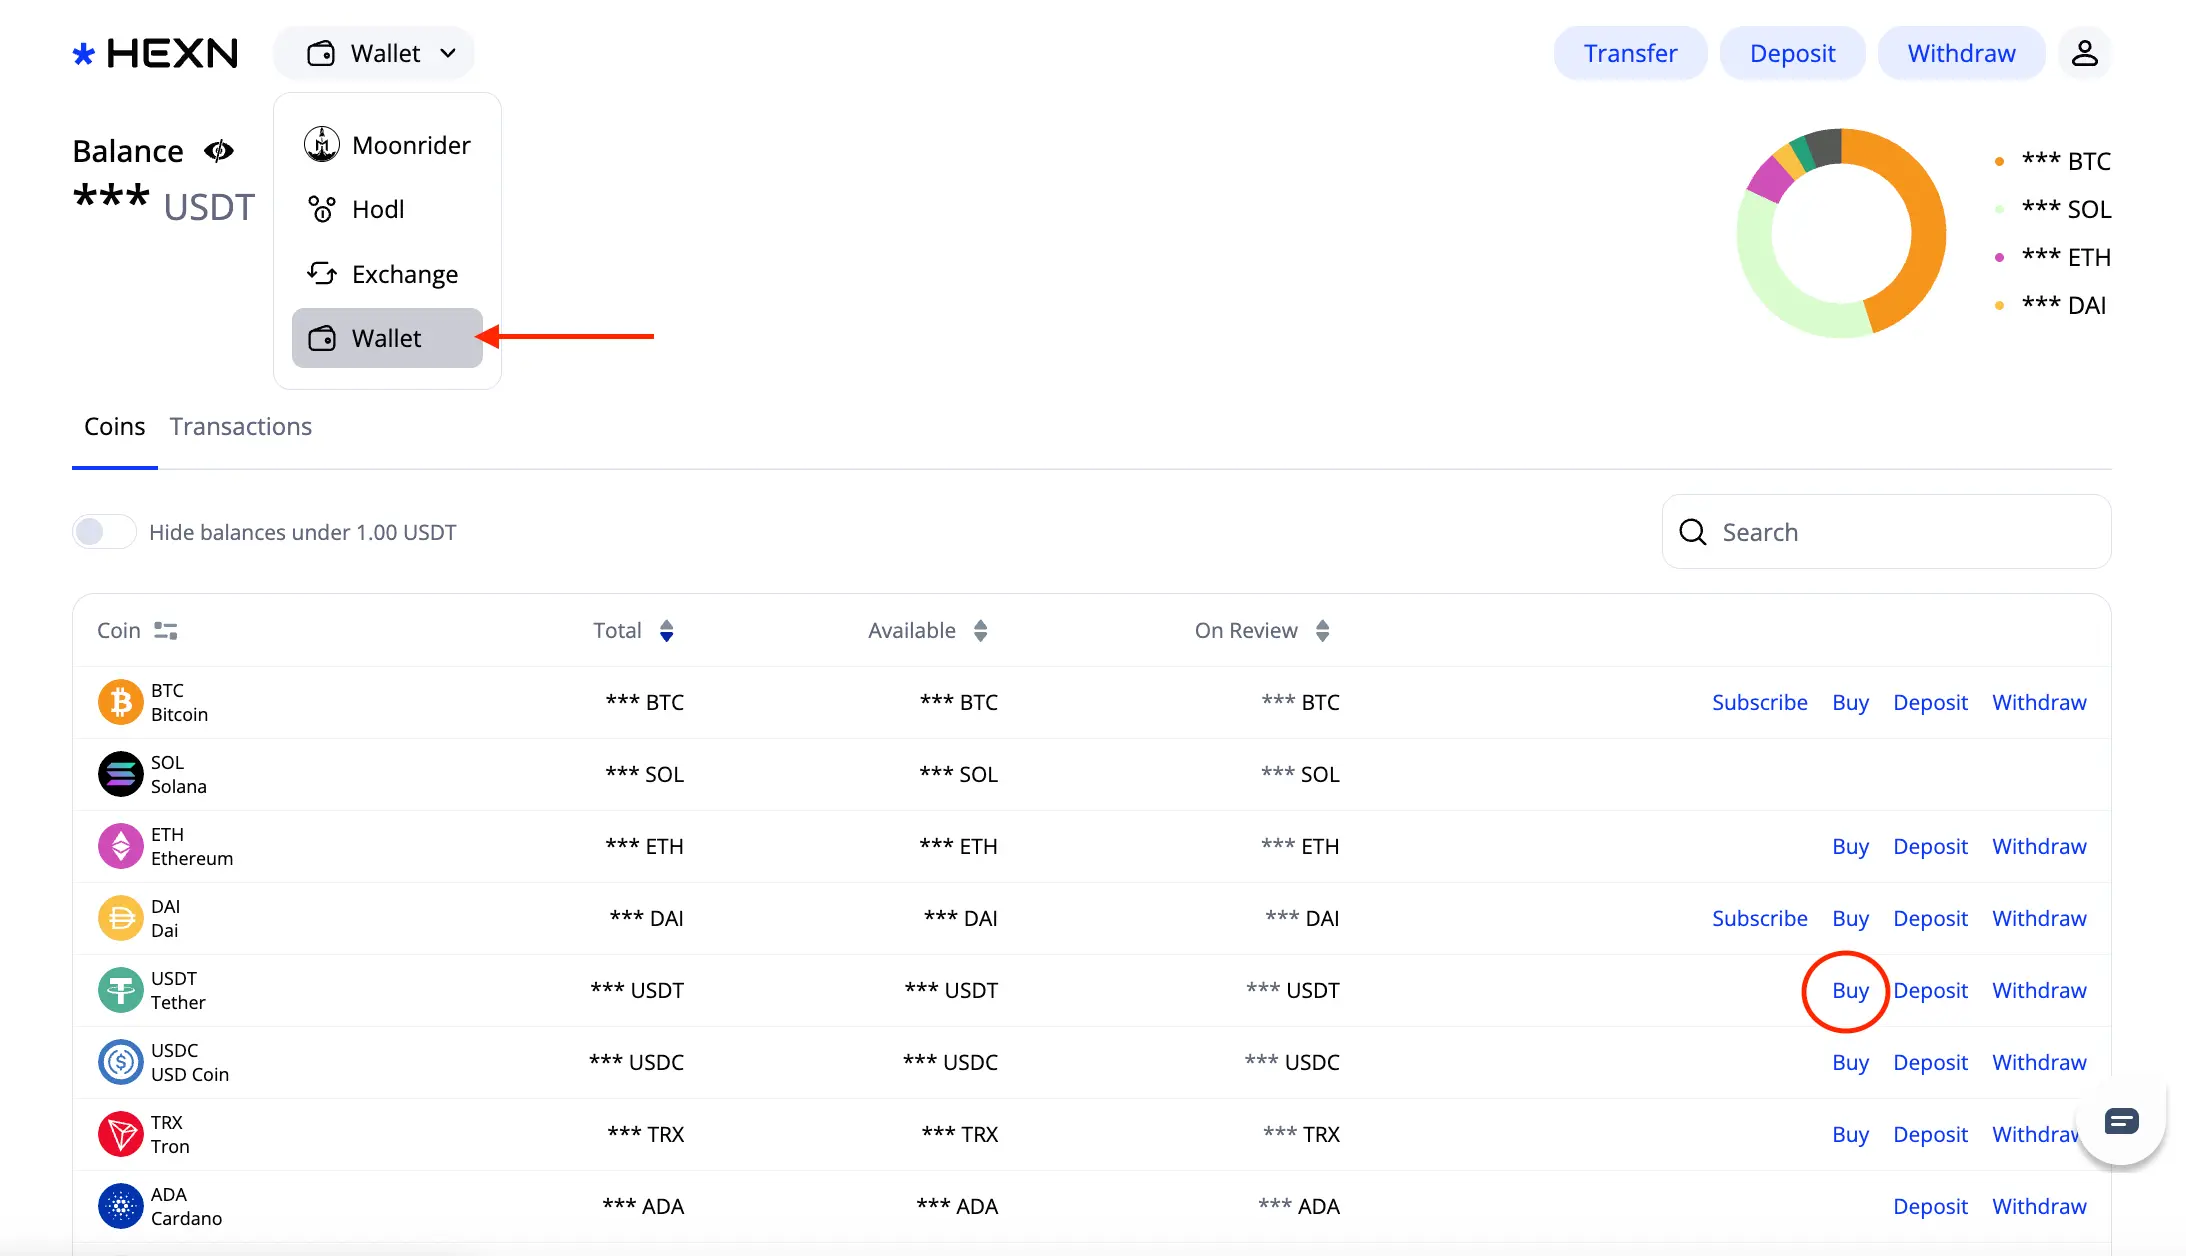
Task: Focus the Search input field
Action: coord(1886,532)
